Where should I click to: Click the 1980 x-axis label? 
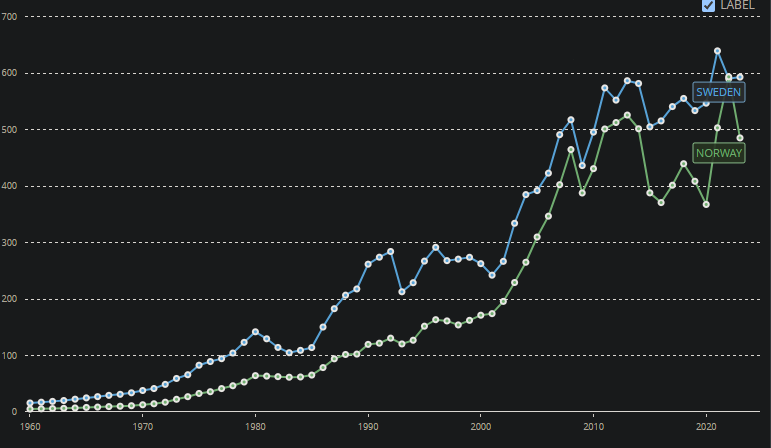[x=255, y=427]
